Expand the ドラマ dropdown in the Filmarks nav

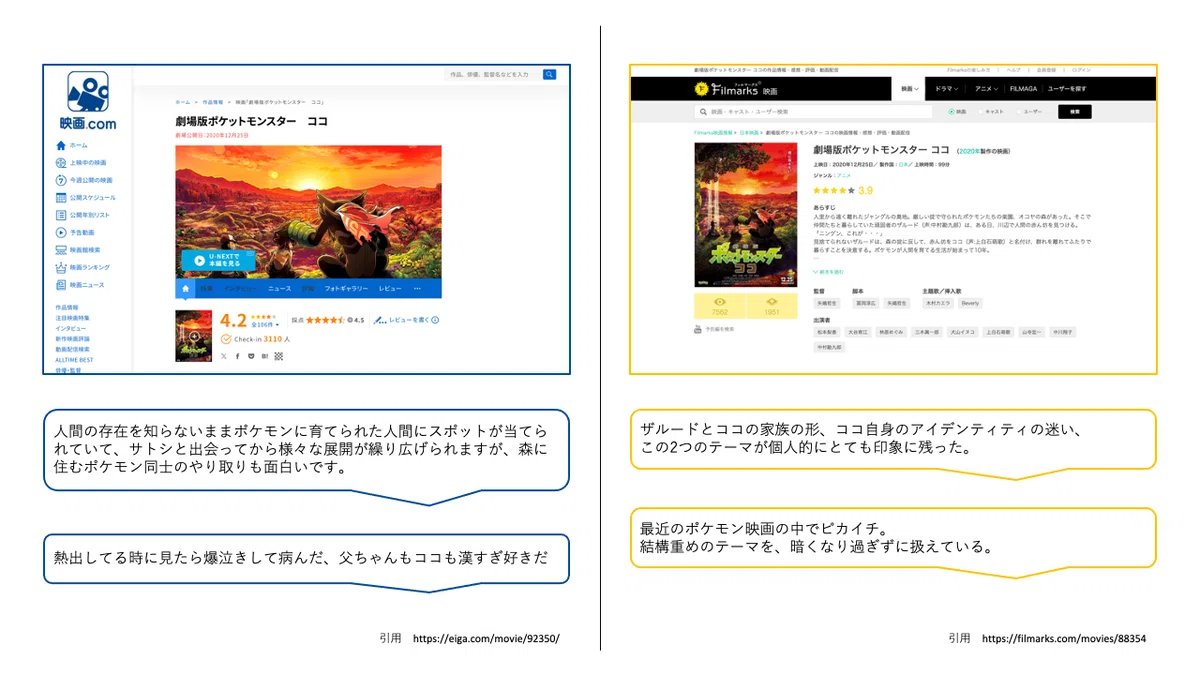947,89
